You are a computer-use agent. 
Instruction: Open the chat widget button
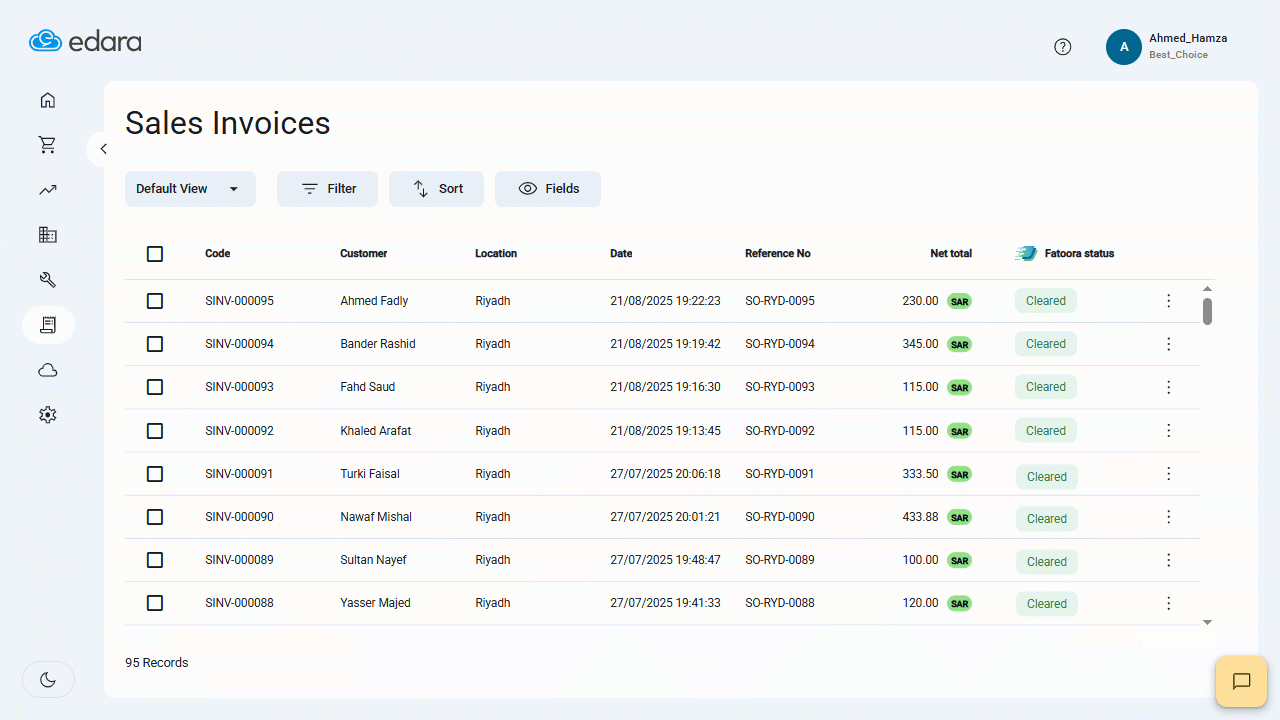click(1241, 682)
